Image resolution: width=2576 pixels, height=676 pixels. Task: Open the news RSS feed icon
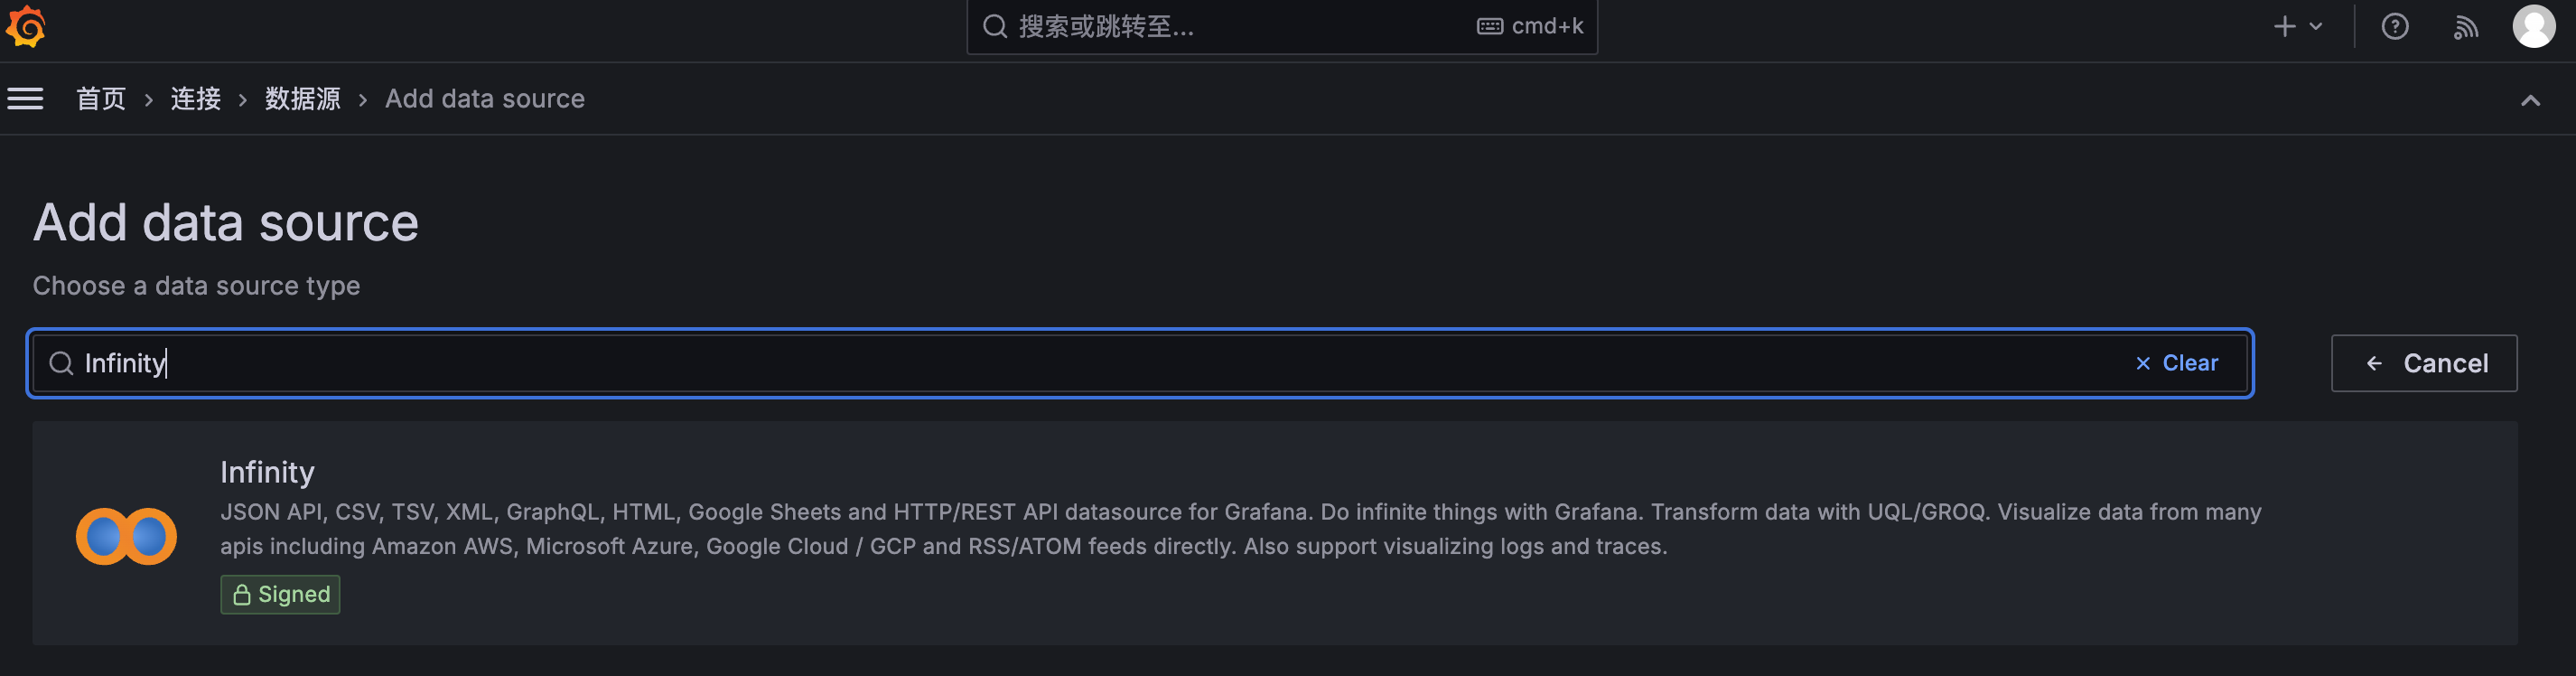(2465, 27)
